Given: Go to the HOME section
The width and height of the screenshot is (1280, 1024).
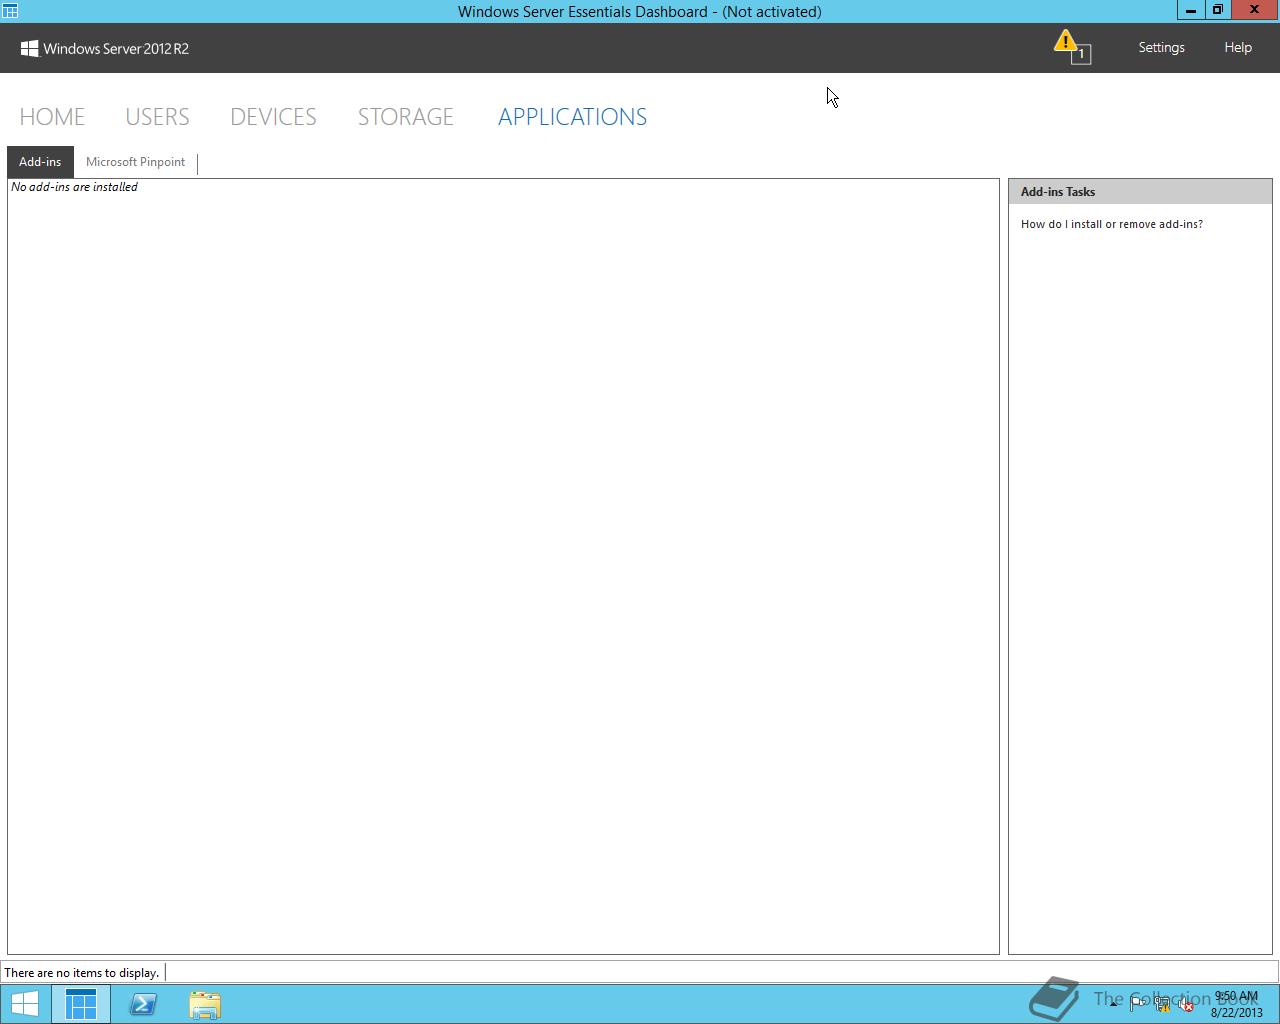Looking at the screenshot, I should [52, 117].
